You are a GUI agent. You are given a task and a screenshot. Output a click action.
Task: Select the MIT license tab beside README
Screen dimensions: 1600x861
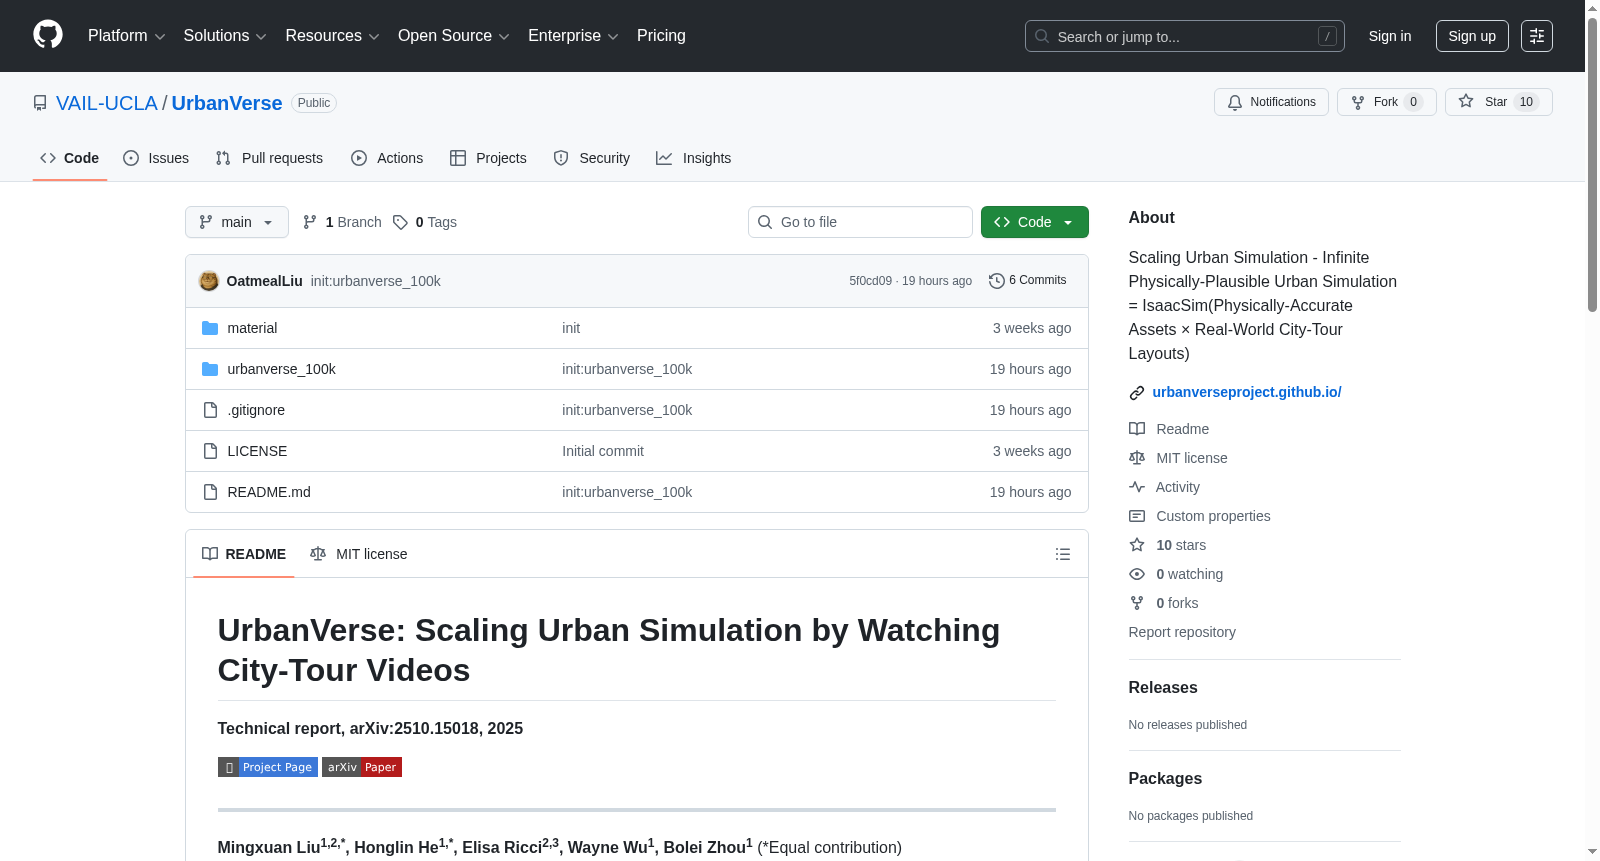tap(359, 554)
